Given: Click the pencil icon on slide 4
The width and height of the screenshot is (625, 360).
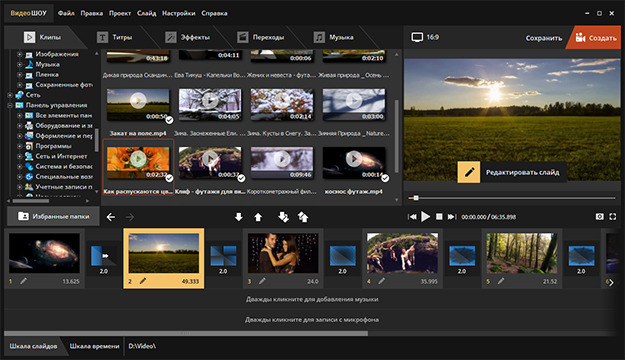Looking at the screenshot, I should [x=381, y=281].
